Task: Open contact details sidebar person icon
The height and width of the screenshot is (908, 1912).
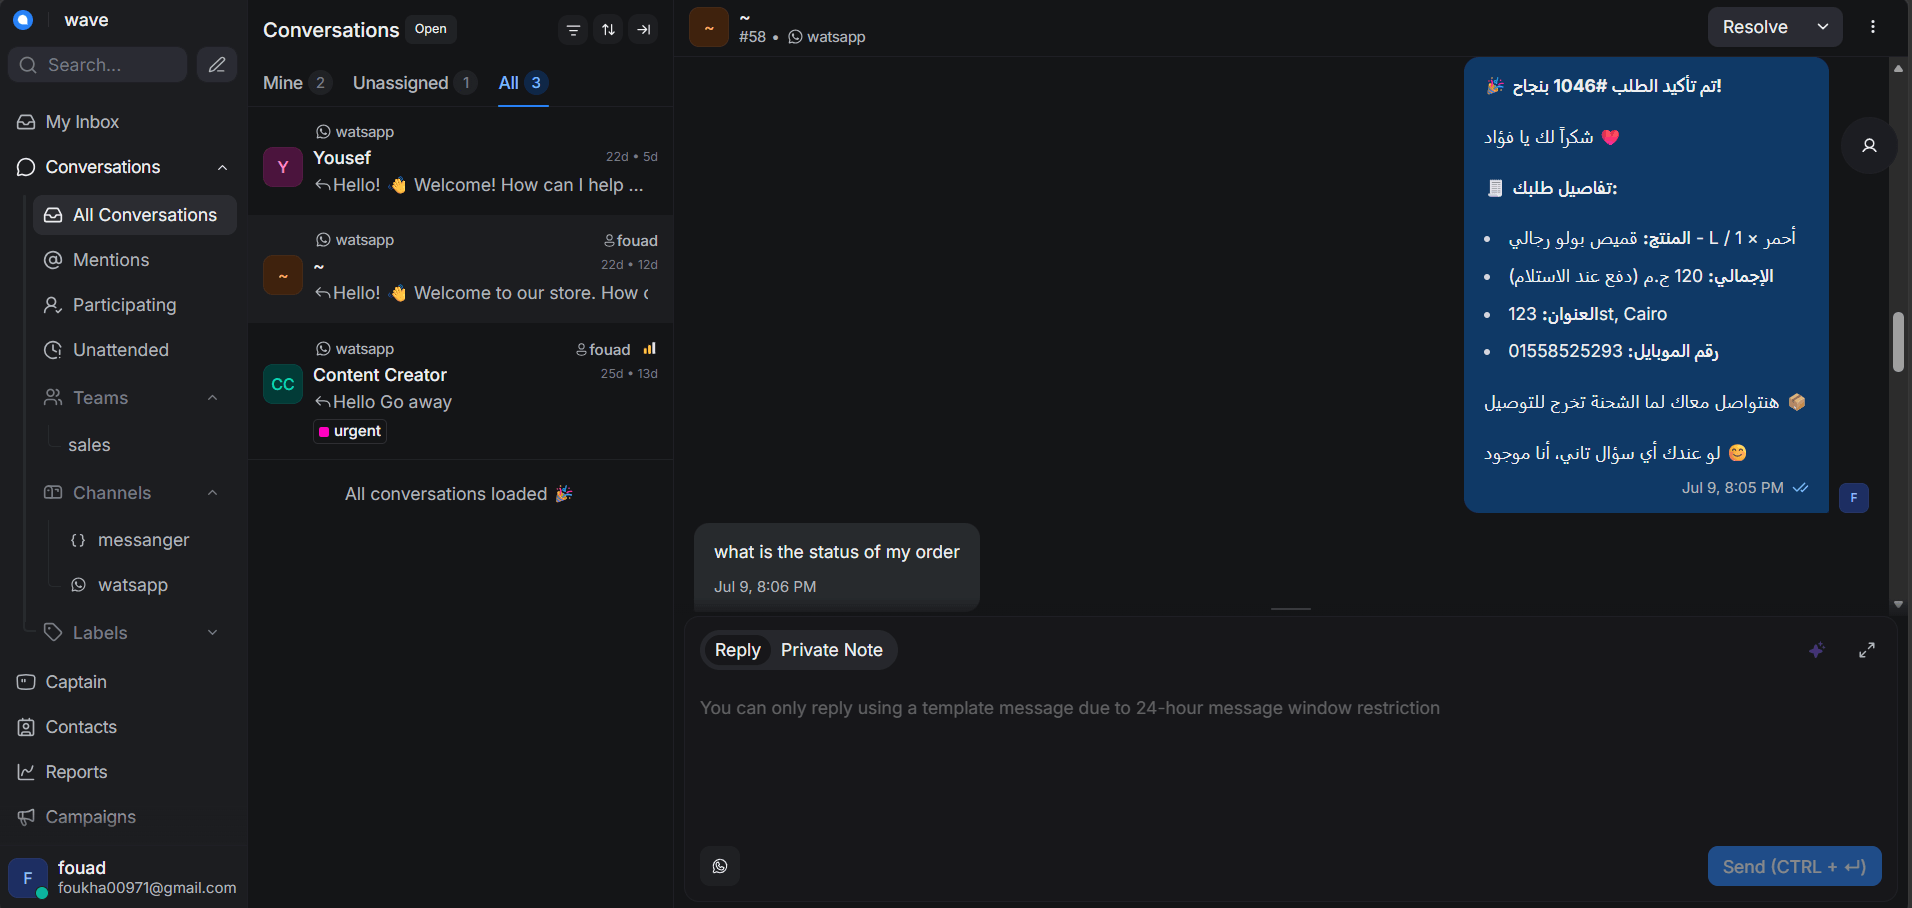Action: tap(1869, 146)
